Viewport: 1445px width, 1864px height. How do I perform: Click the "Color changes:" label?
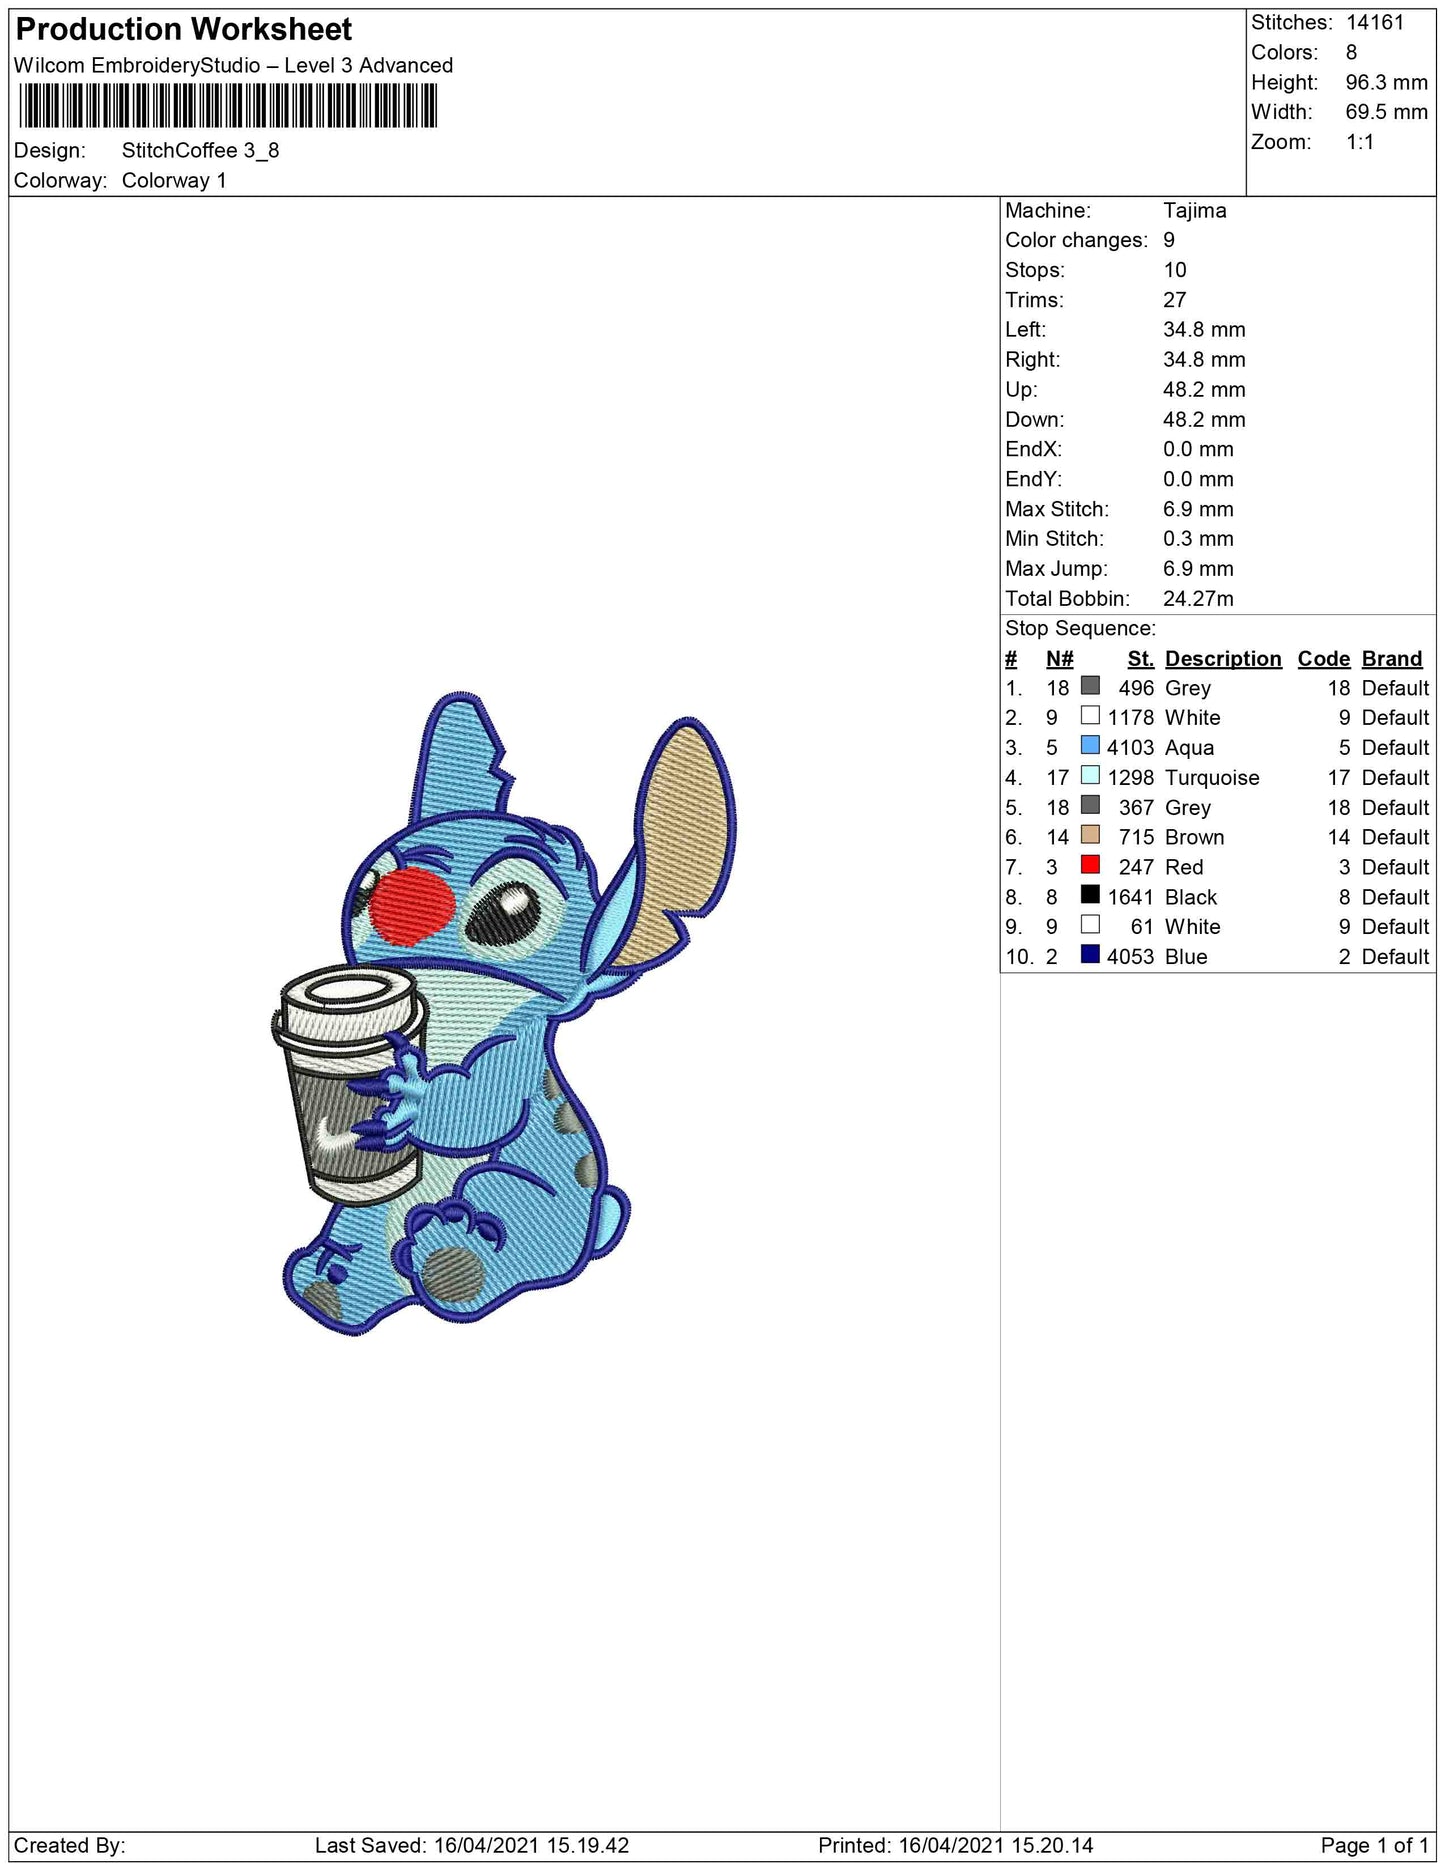pyautogui.click(x=1077, y=241)
